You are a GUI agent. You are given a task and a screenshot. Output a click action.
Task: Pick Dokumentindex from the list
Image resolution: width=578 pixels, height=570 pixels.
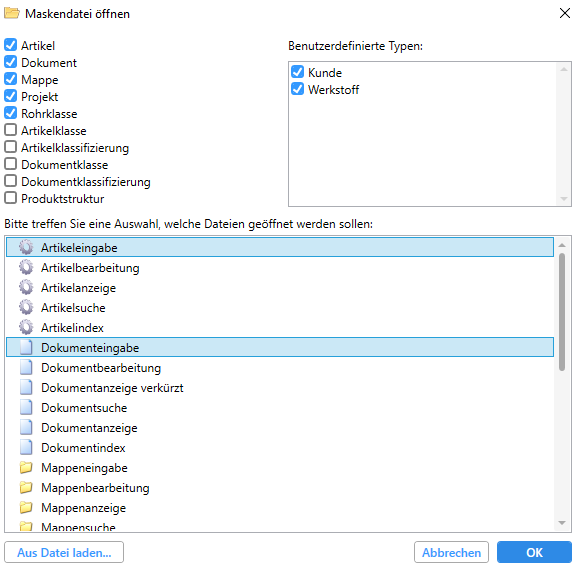[x=280, y=447]
